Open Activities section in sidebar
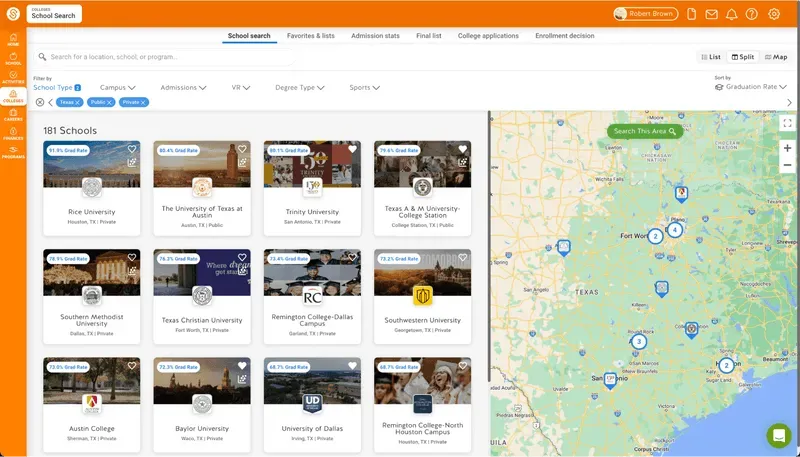 tap(13, 78)
